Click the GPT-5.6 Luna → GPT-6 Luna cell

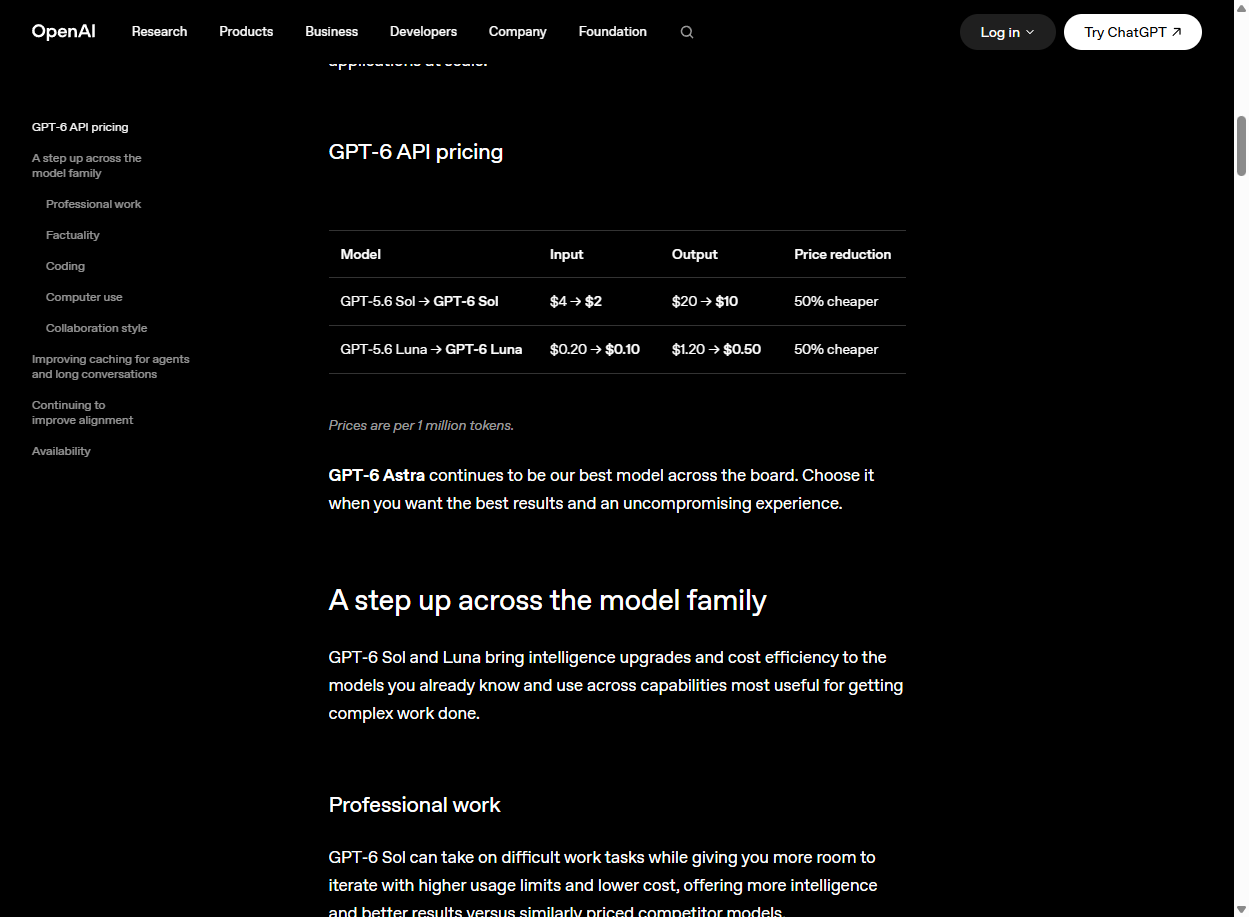[x=431, y=349]
